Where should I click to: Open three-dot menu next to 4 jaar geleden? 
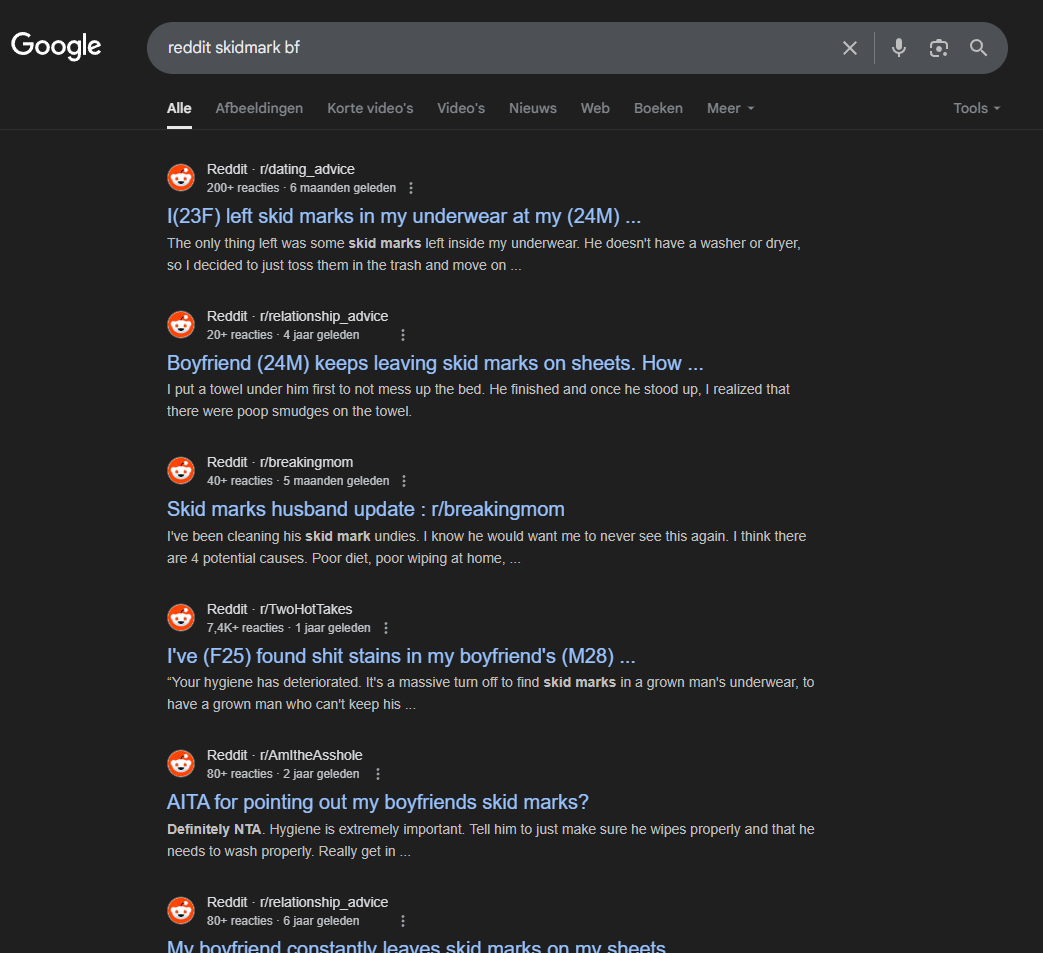[x=402, y=335]
